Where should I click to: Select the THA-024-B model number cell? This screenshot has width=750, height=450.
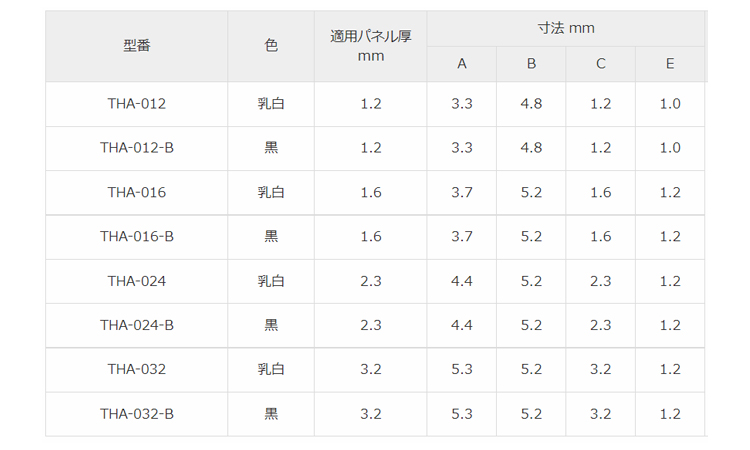(137, 325)
